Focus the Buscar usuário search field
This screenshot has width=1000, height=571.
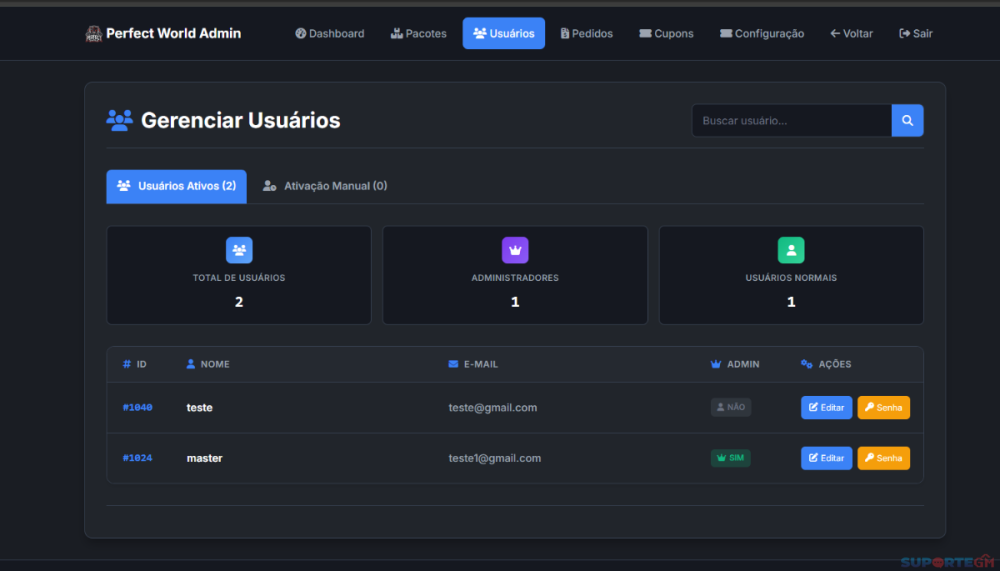tap(791, 121)
